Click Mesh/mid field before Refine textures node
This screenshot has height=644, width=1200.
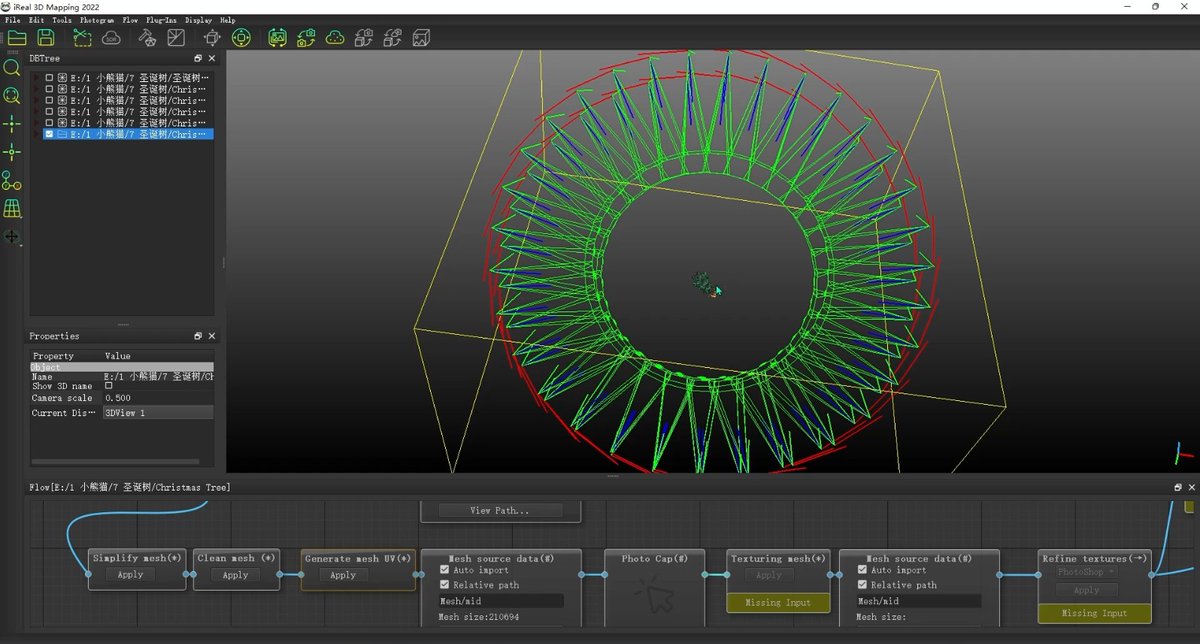918,601
